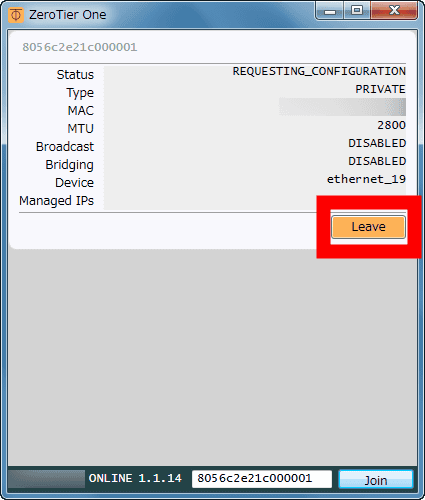Select the ethernet_19 device value

click(x=366, y=179)
